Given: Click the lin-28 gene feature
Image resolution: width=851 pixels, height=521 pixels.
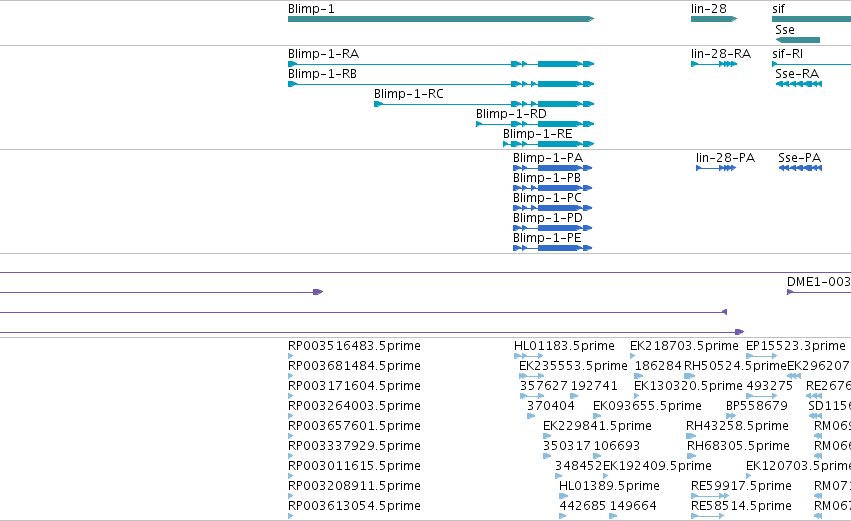Looking at the screenshot, I should [x=714, y=19].
